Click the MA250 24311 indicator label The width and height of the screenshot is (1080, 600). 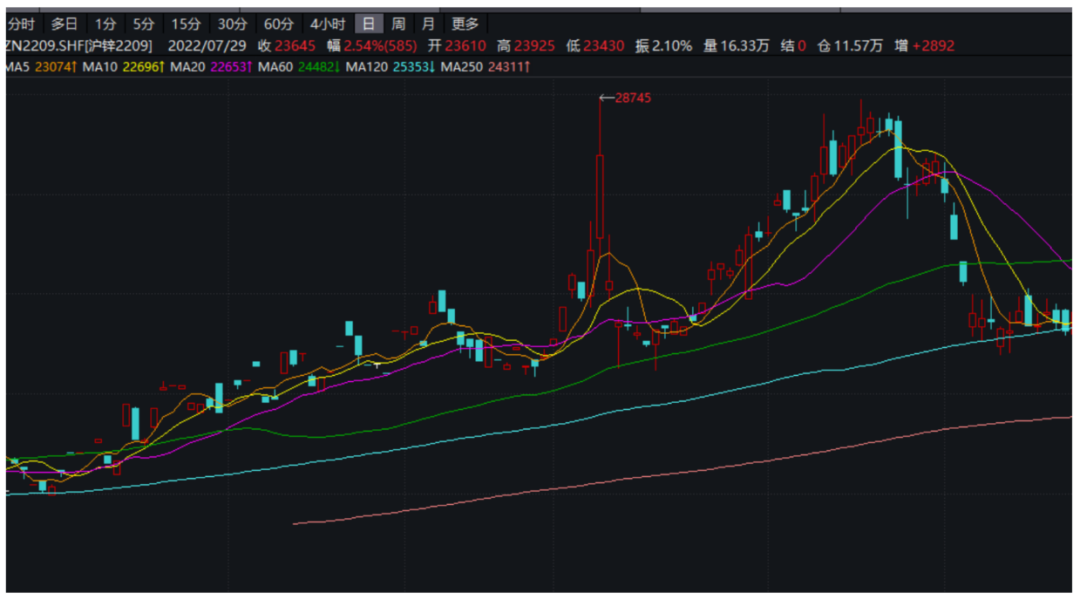tap(485, 67)
